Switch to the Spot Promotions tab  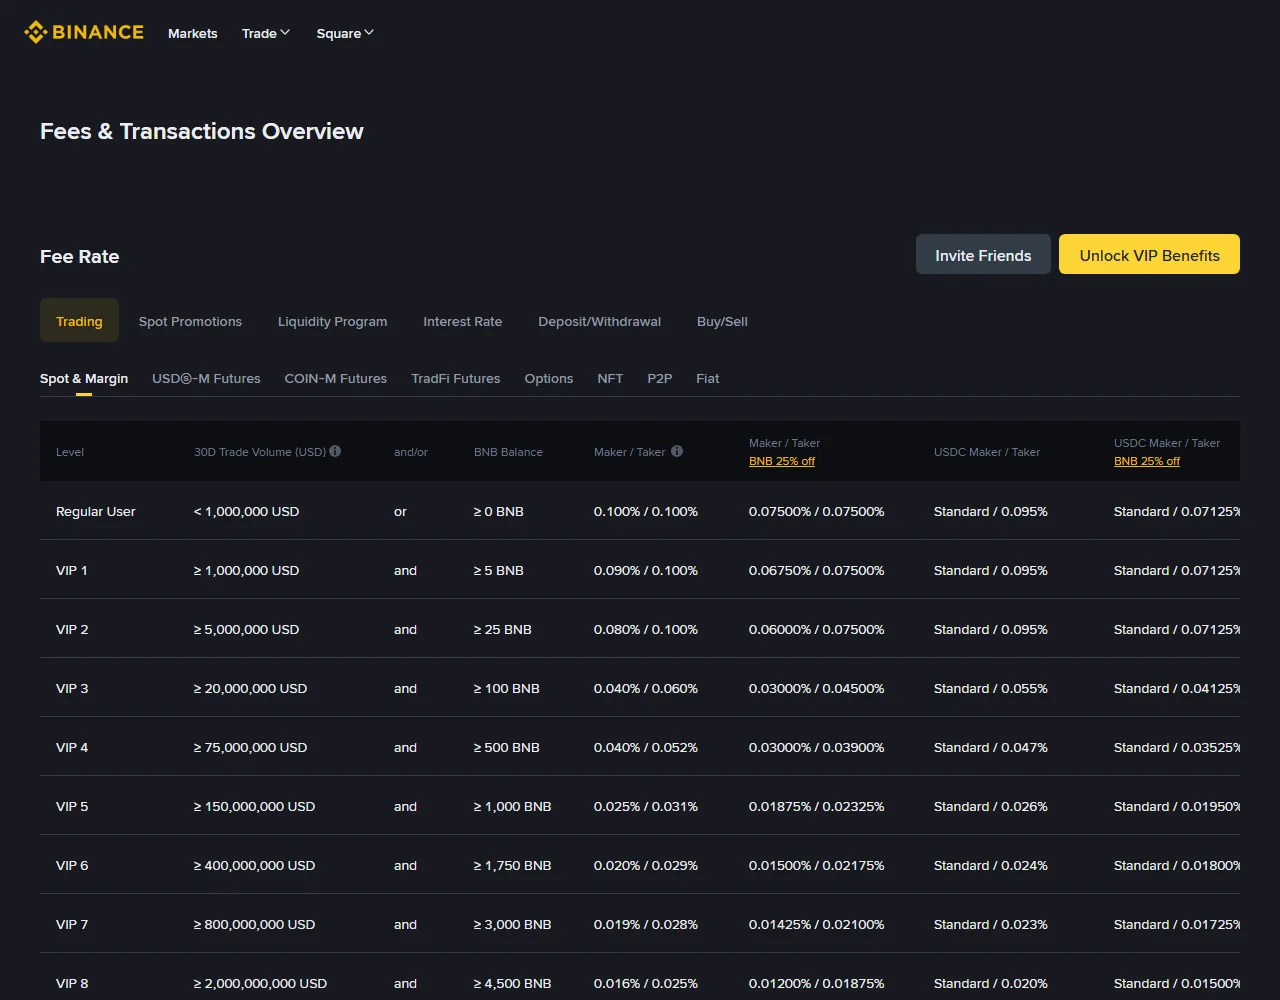(190, 321)
